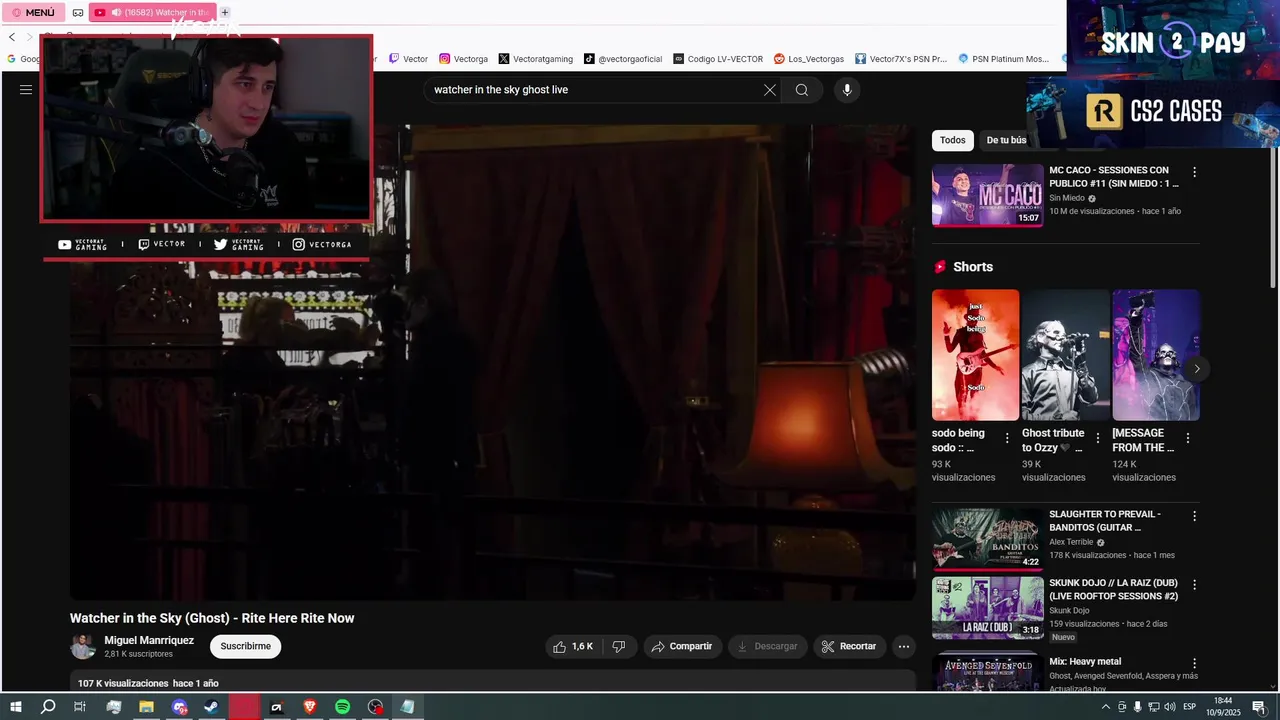Image resolution: width=1280 pixels, height=720 pixels.
Task: Open Brave browser from the taskbar
Action: pos(309,707)
